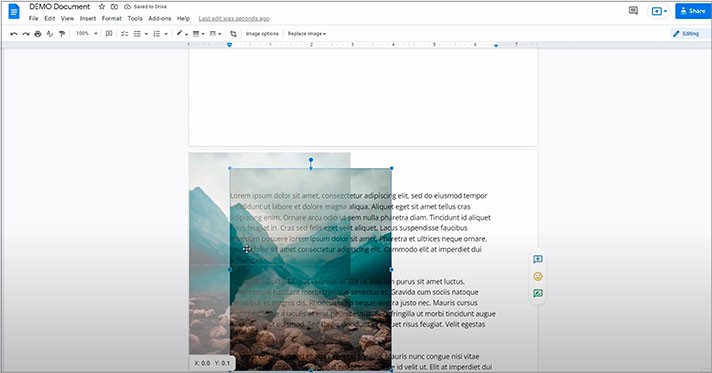Print the document

(x=38, y=34)
